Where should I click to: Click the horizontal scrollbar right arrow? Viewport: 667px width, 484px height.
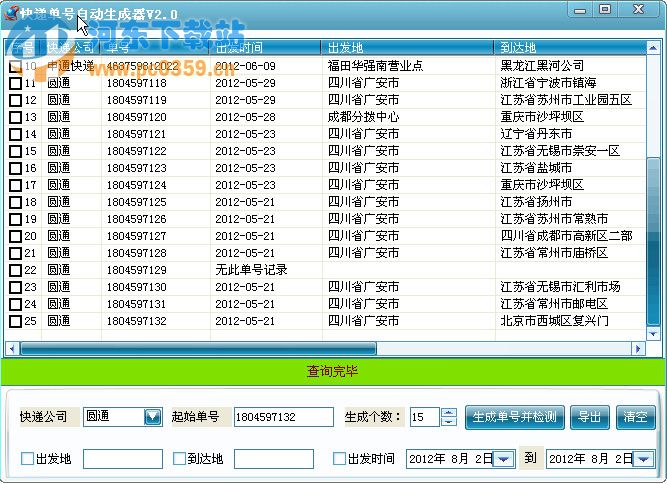point(638,349)
